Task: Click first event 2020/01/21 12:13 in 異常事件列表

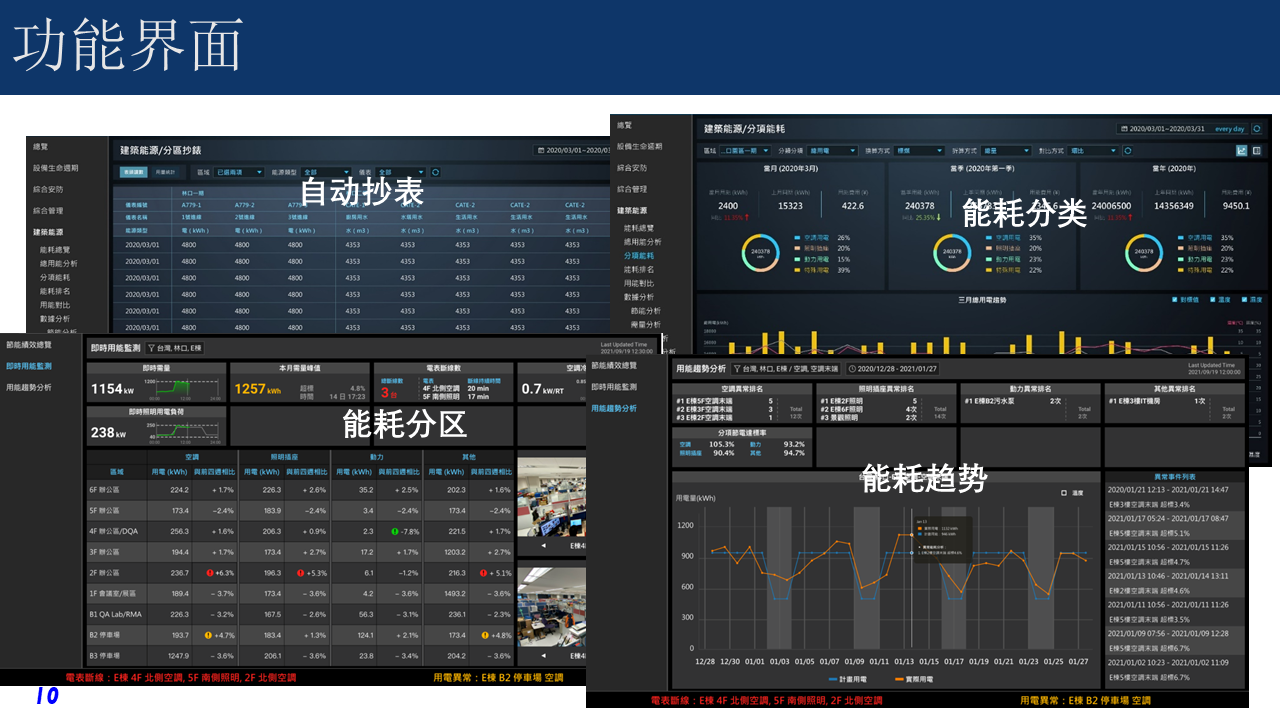Action: pyautogui.click(x=1174, y=490)
